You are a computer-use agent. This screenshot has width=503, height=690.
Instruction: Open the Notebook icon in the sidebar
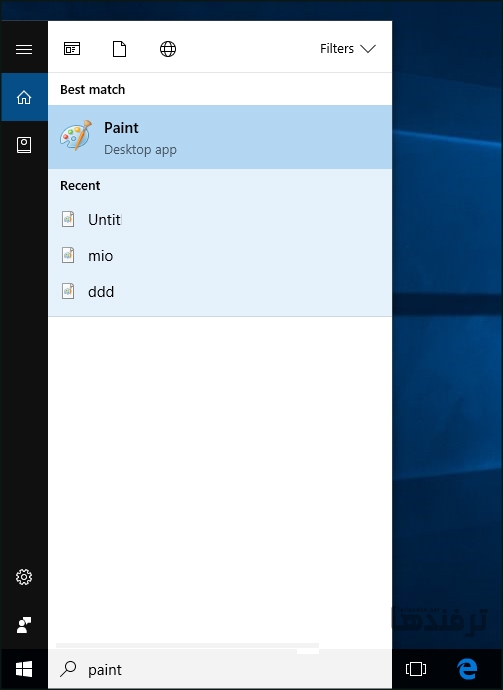pos(24,145)
